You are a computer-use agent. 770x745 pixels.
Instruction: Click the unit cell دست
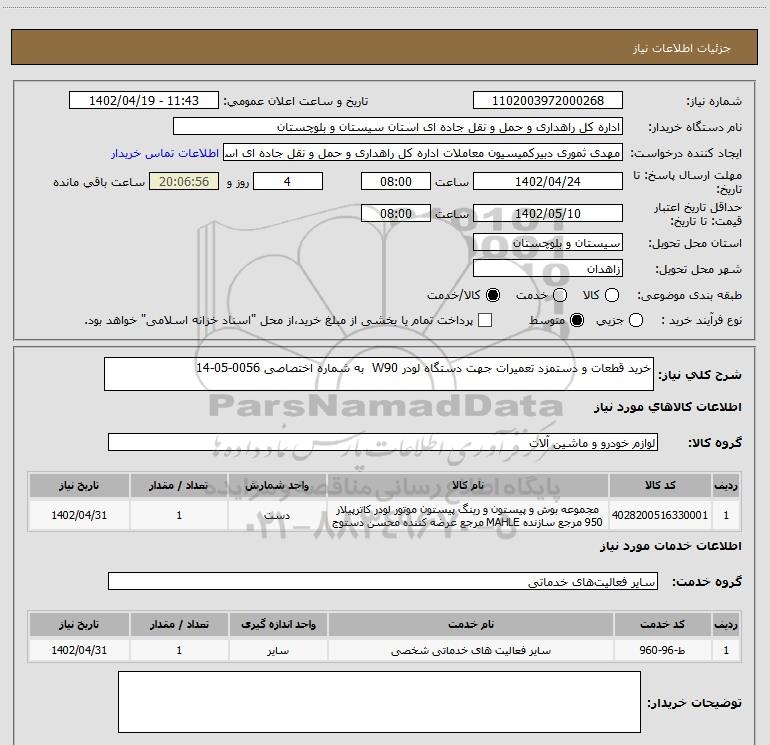277,515
